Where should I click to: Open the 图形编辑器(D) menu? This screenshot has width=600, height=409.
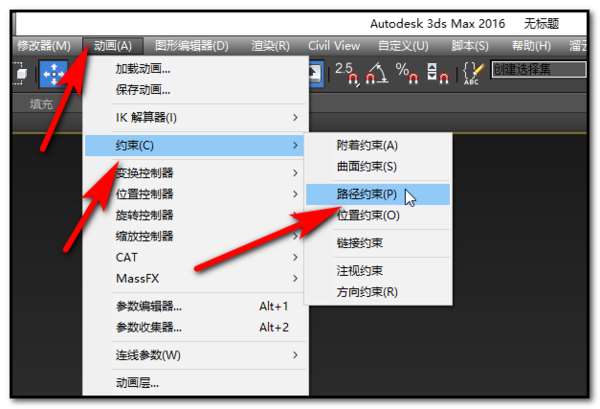(x=192, y=46)
